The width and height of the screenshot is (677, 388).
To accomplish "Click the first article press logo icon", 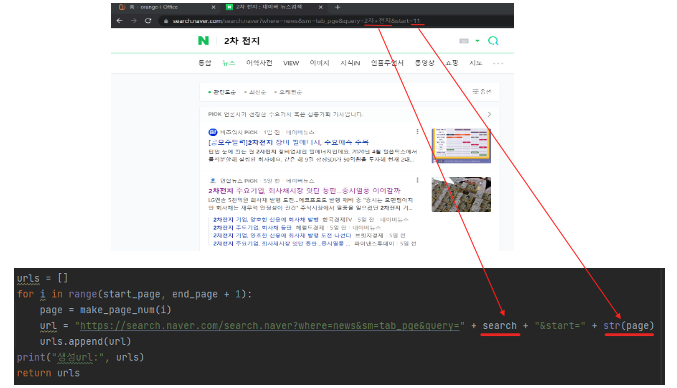I will [212, 132].
